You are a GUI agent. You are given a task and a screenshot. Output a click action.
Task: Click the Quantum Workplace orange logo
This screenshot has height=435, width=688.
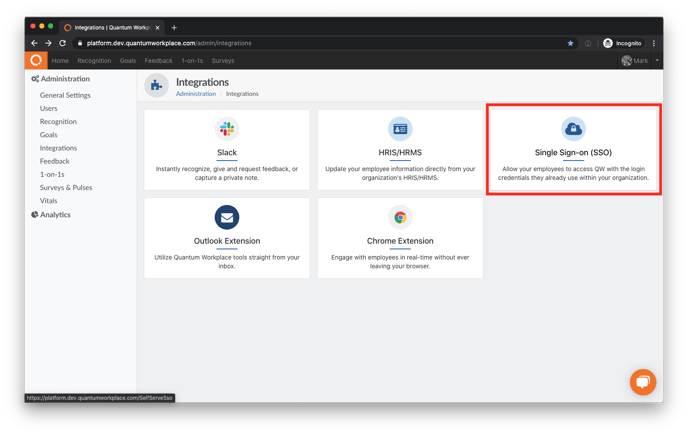coord(36,61)
